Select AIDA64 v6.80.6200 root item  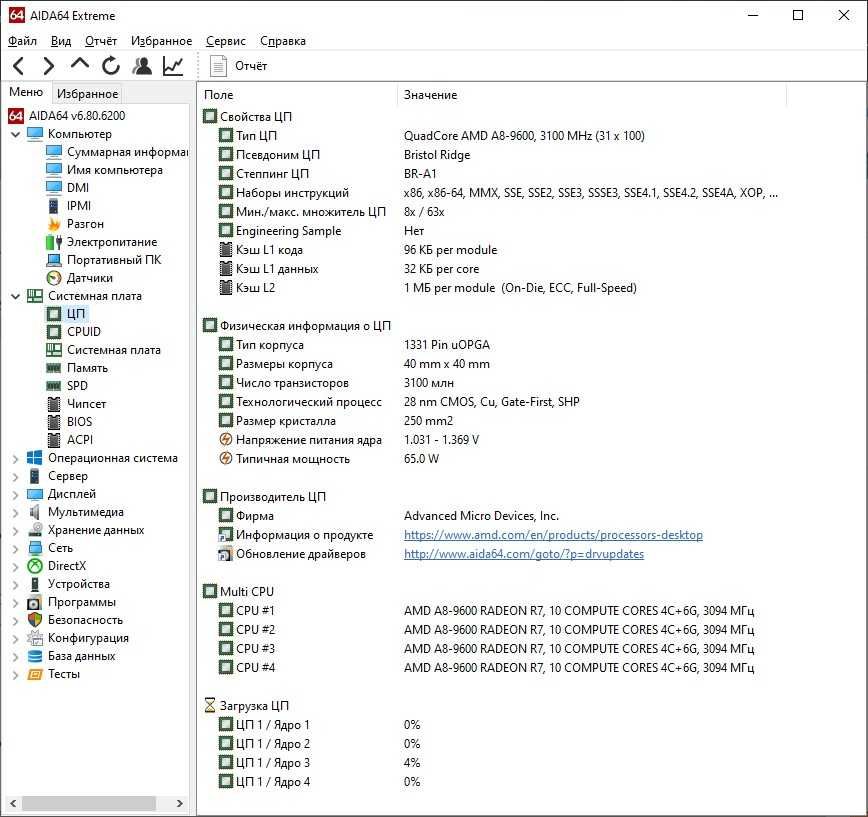coord(66,116)
